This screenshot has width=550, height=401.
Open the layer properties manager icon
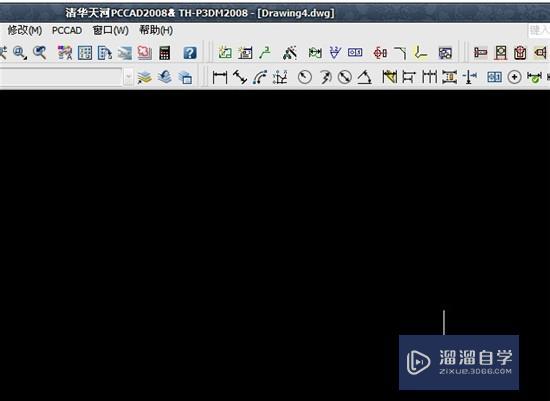coord(145,77)
